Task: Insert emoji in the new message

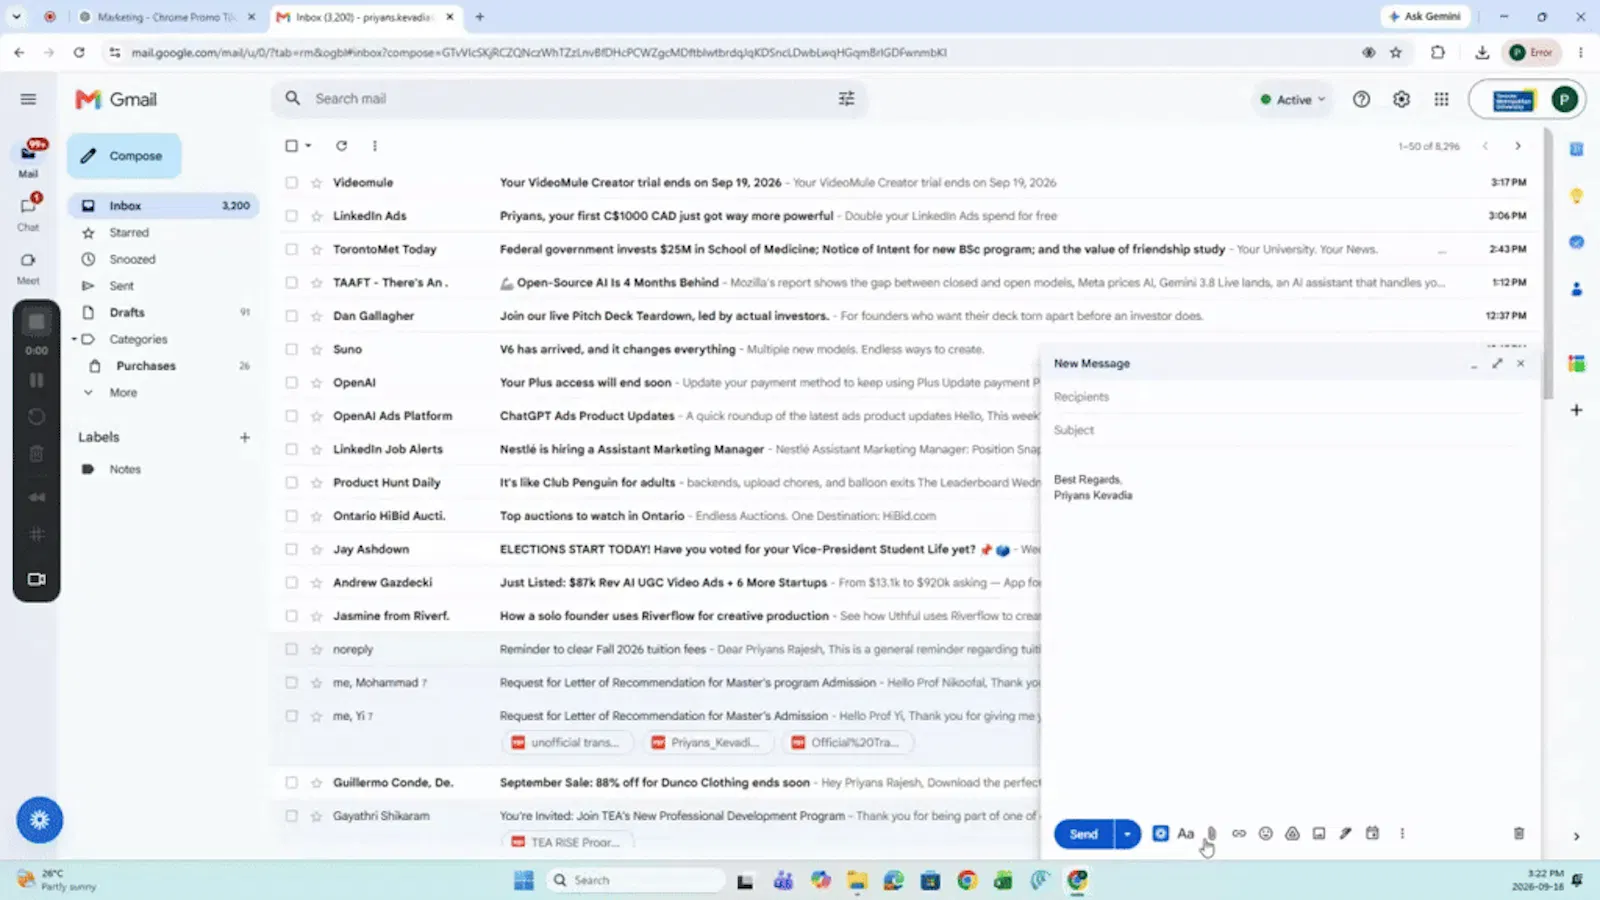Action: pyautogui.click(x=1266, y=833)
